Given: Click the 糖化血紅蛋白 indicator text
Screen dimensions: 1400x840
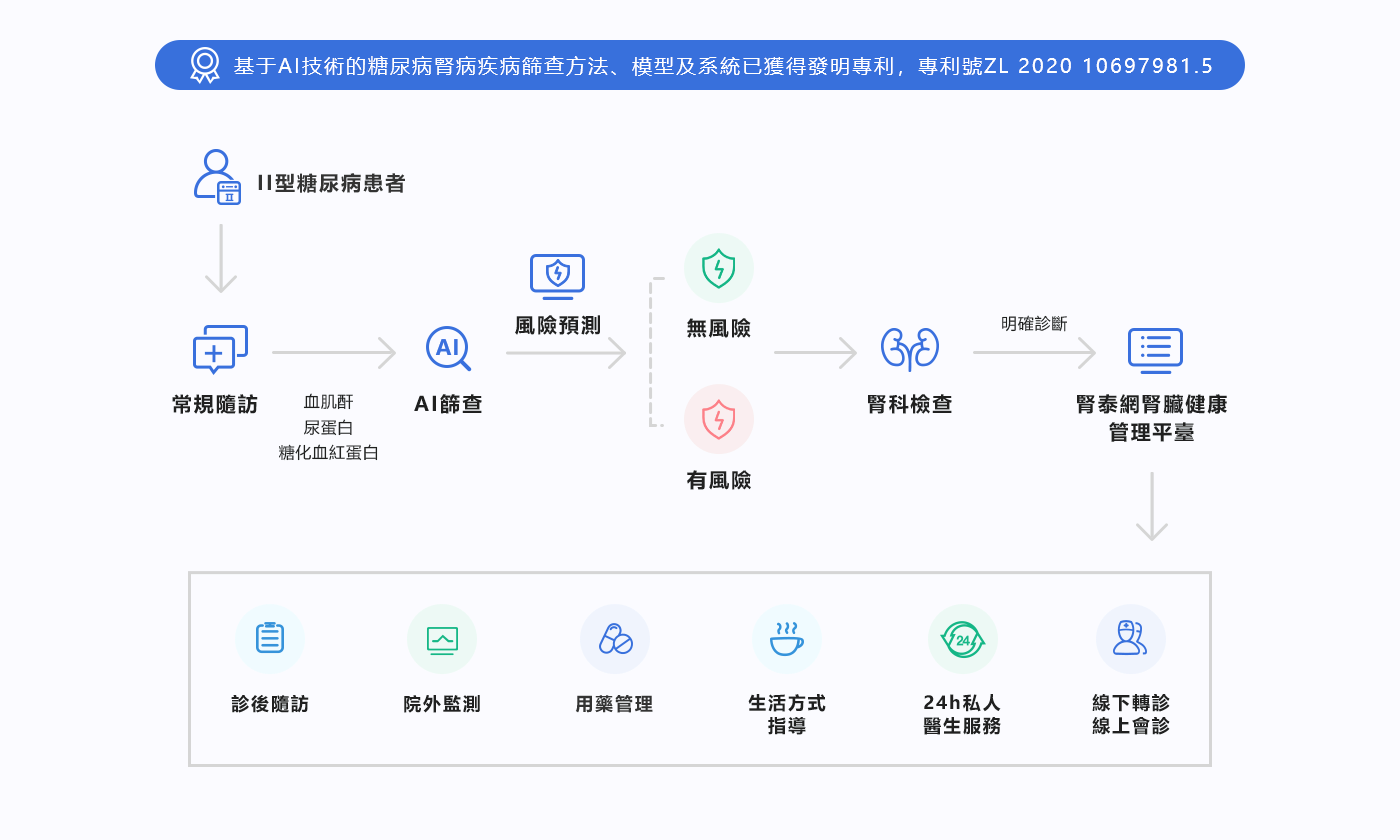Looking at the screenshot, I should (328, 453).
